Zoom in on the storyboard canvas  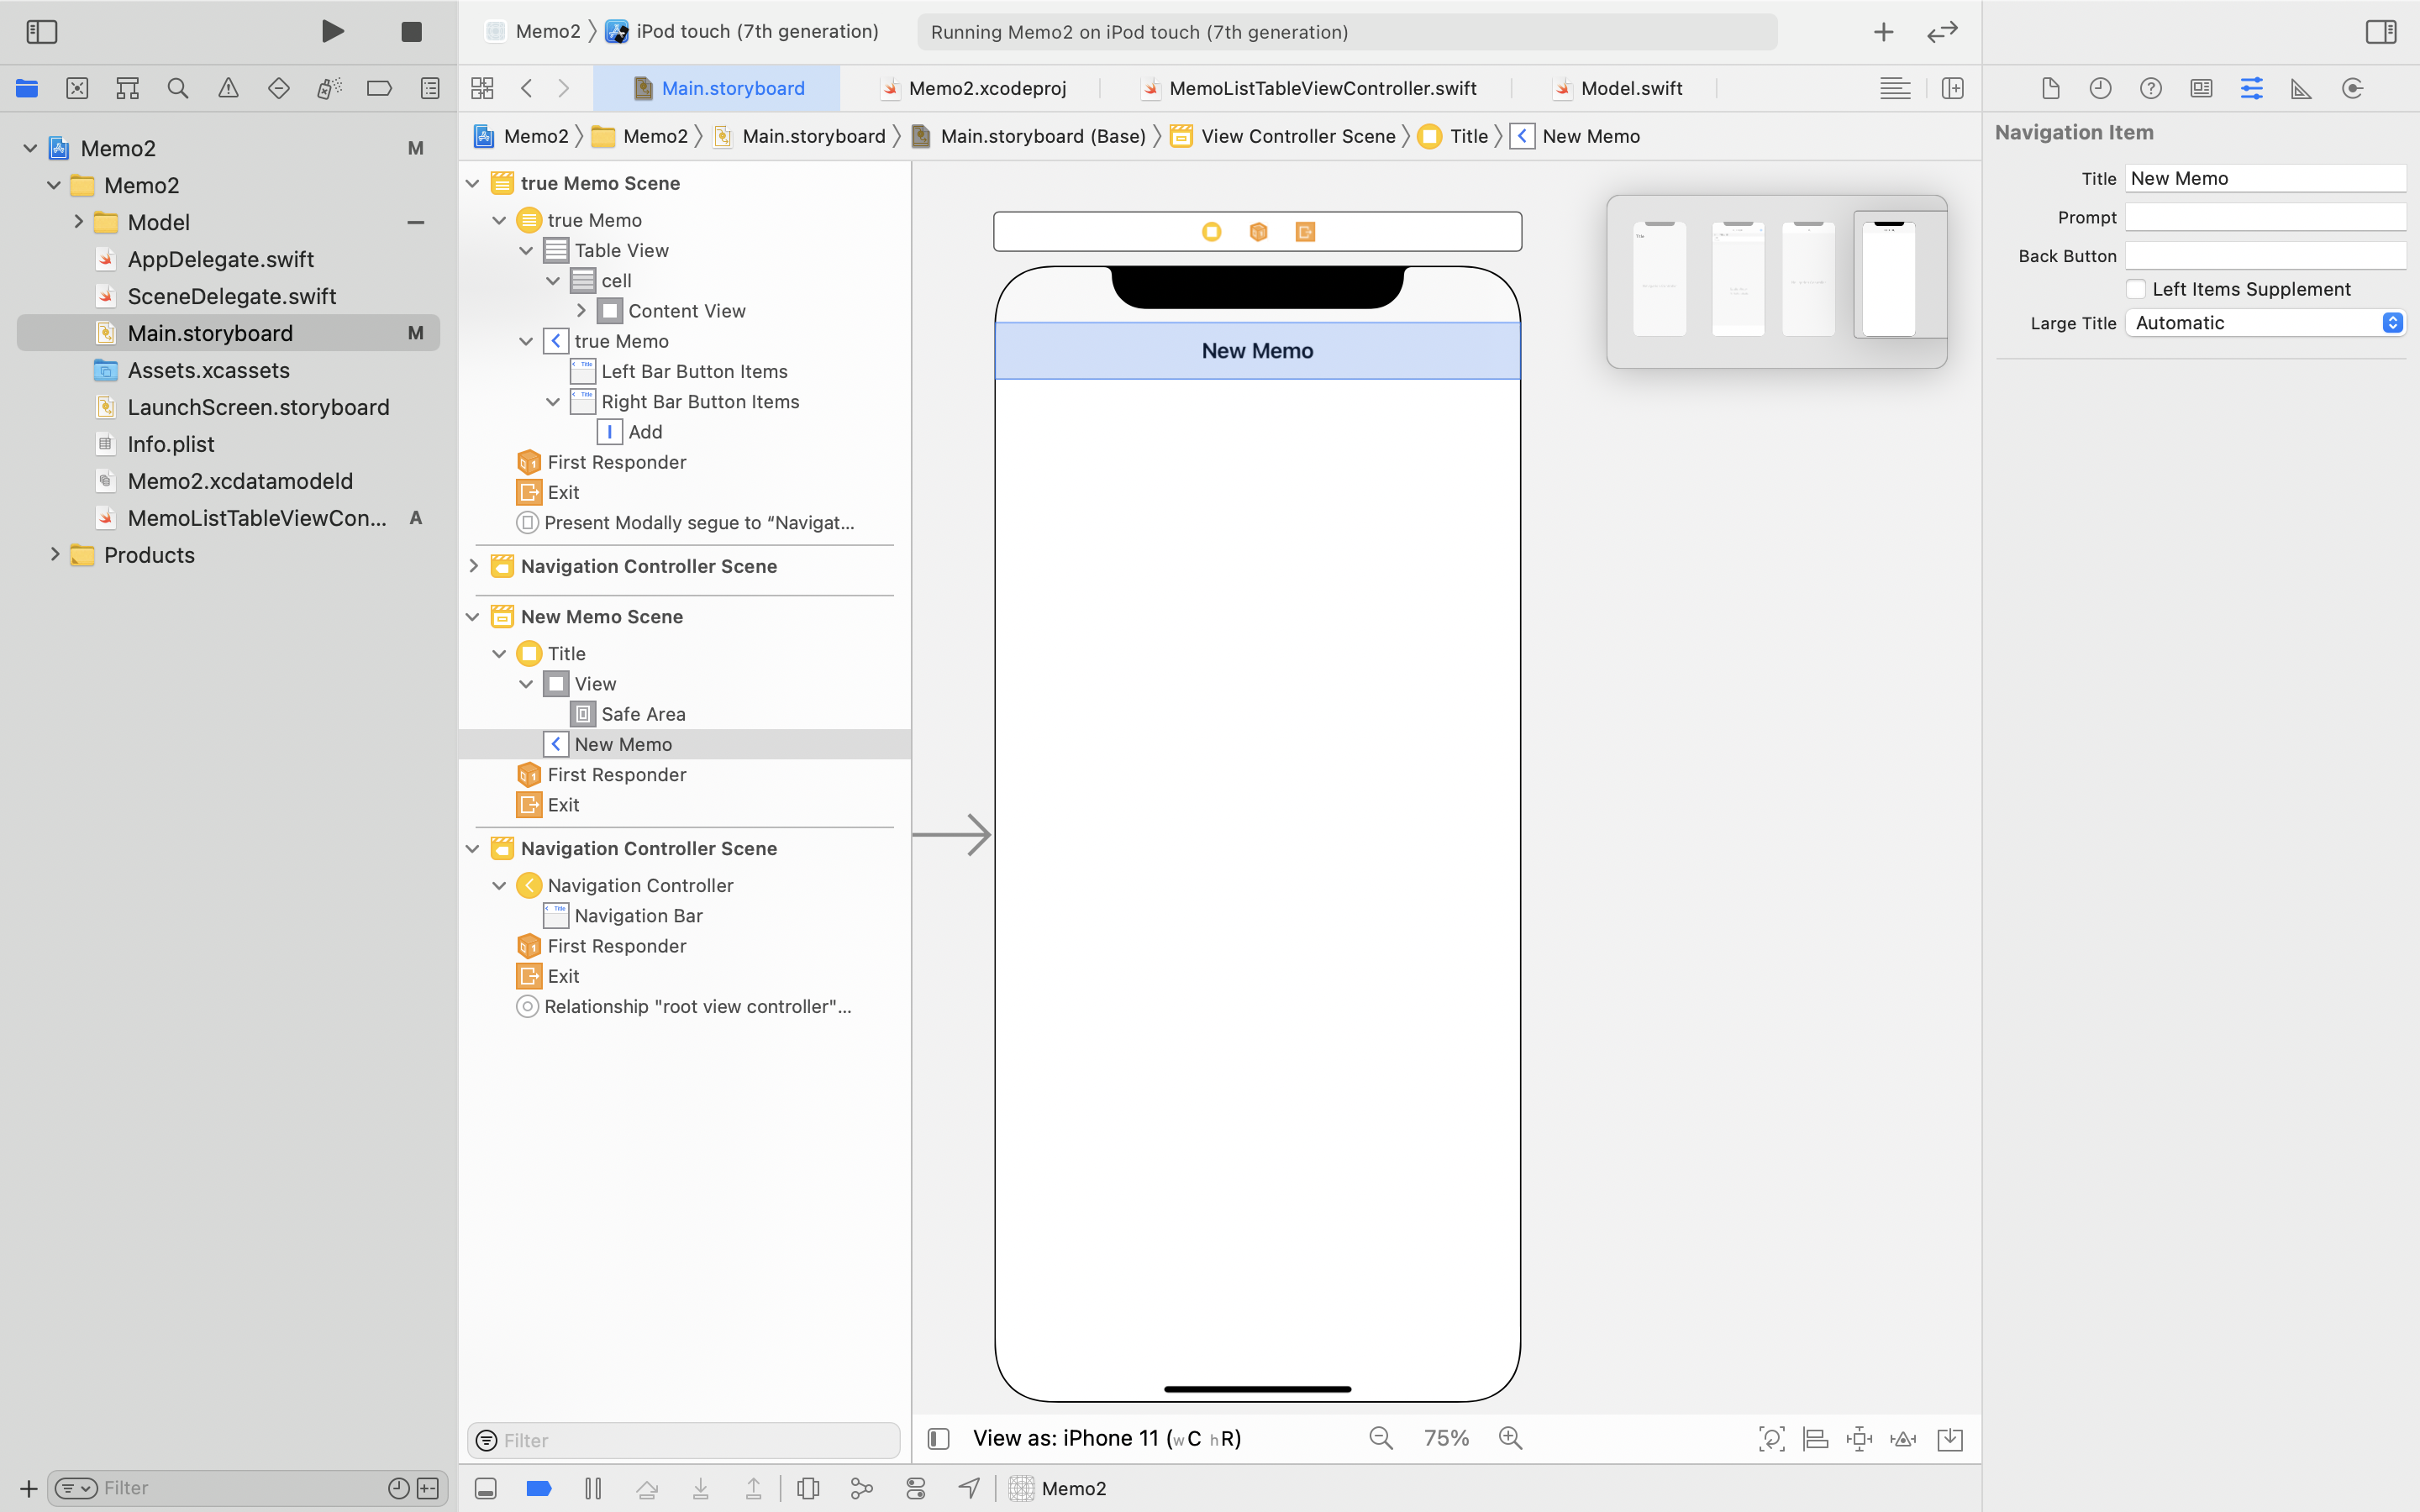click(1510, 1438)
